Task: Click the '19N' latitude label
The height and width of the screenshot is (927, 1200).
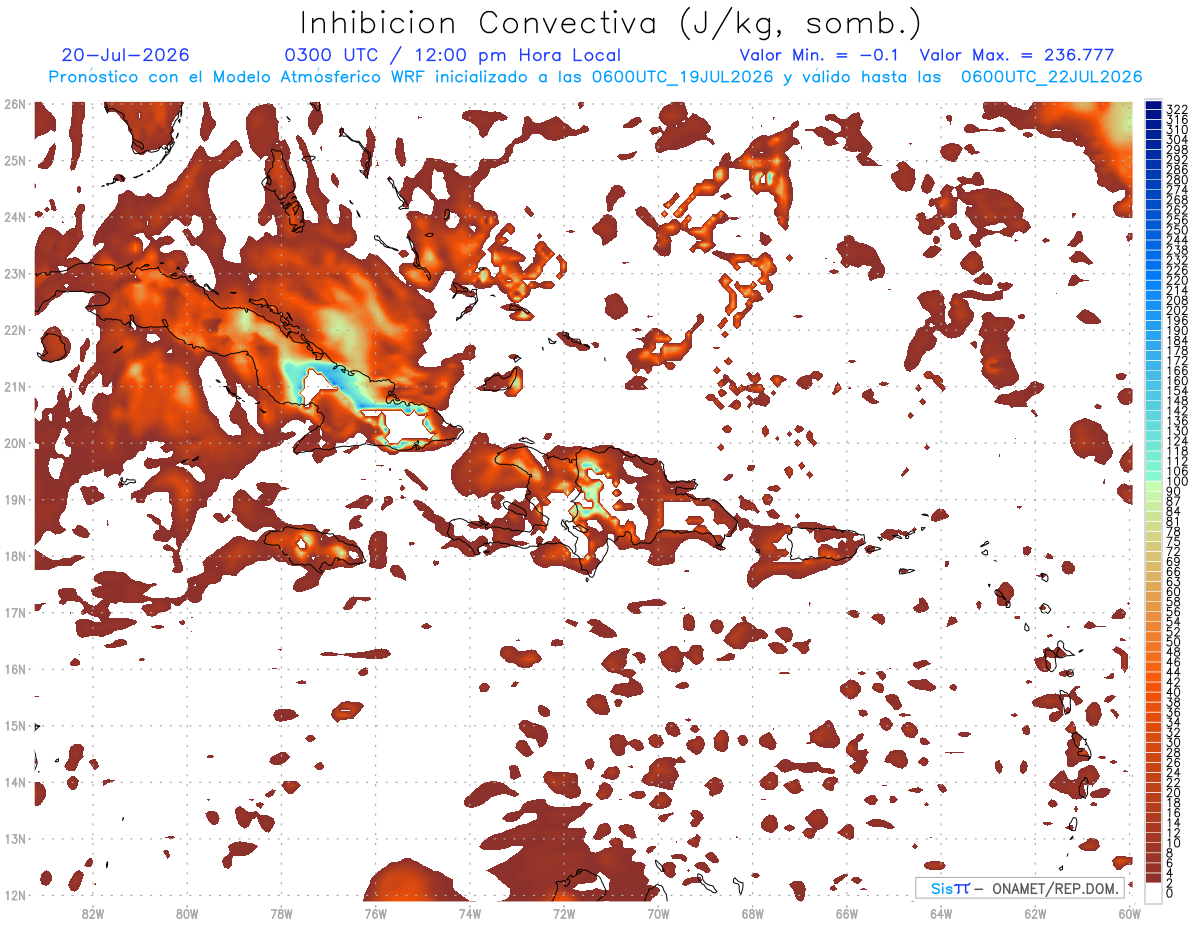Action: [x=14, y=499]
